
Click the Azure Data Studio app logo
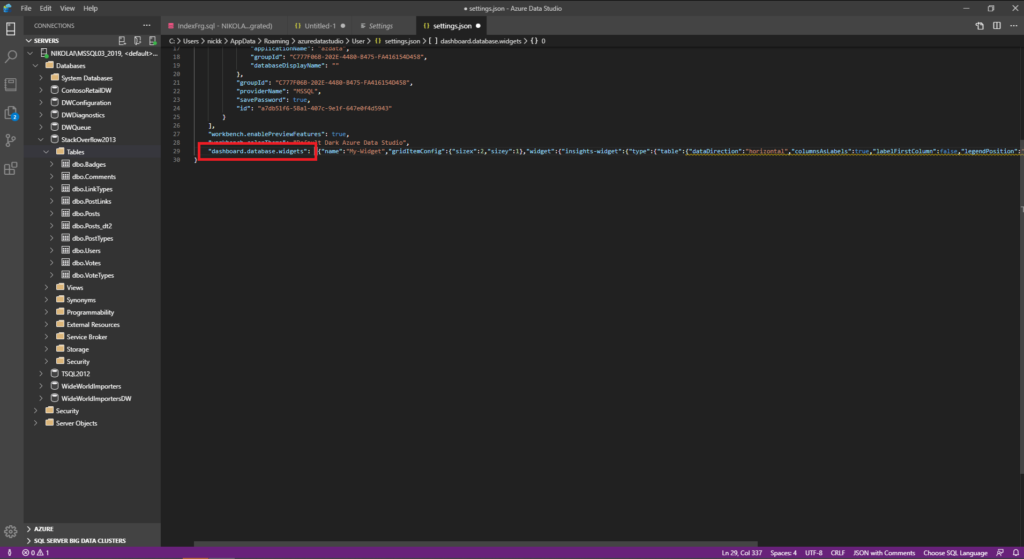point(8,8)
